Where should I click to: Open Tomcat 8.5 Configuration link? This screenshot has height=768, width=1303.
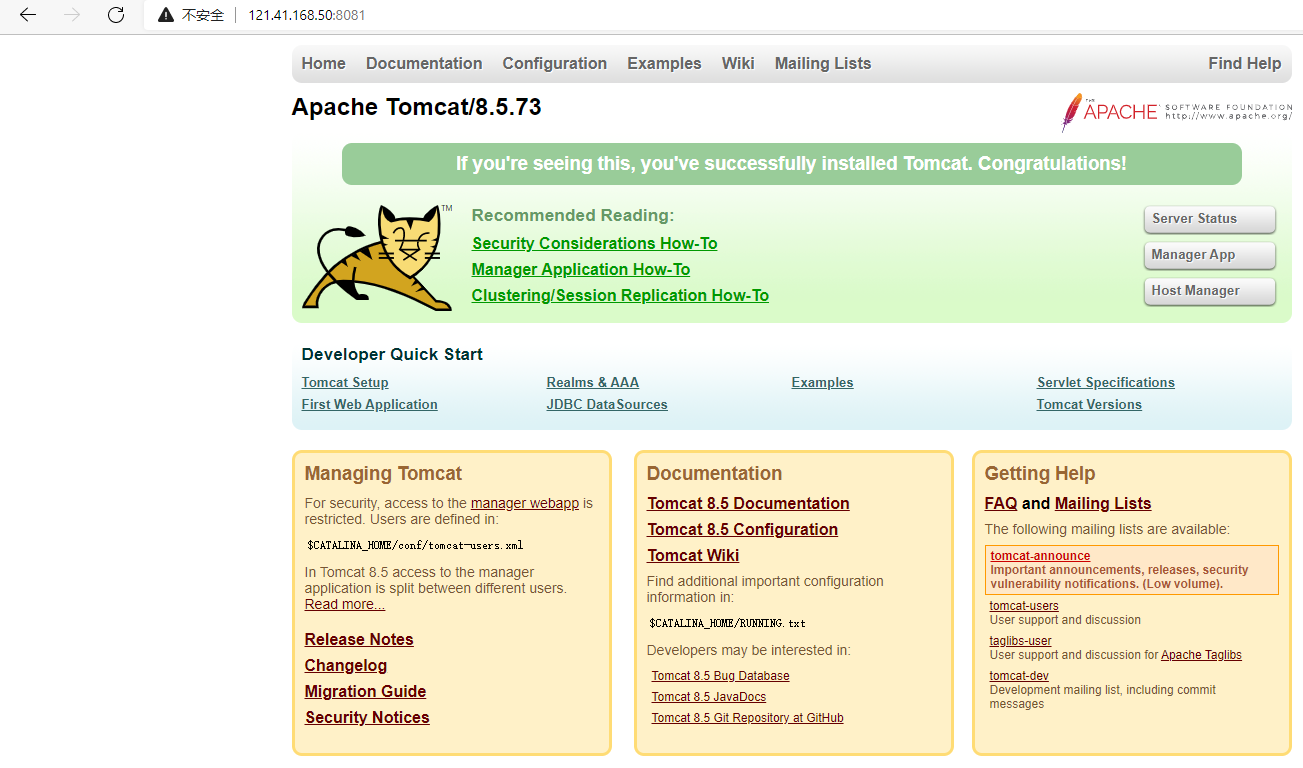[743, 530]
